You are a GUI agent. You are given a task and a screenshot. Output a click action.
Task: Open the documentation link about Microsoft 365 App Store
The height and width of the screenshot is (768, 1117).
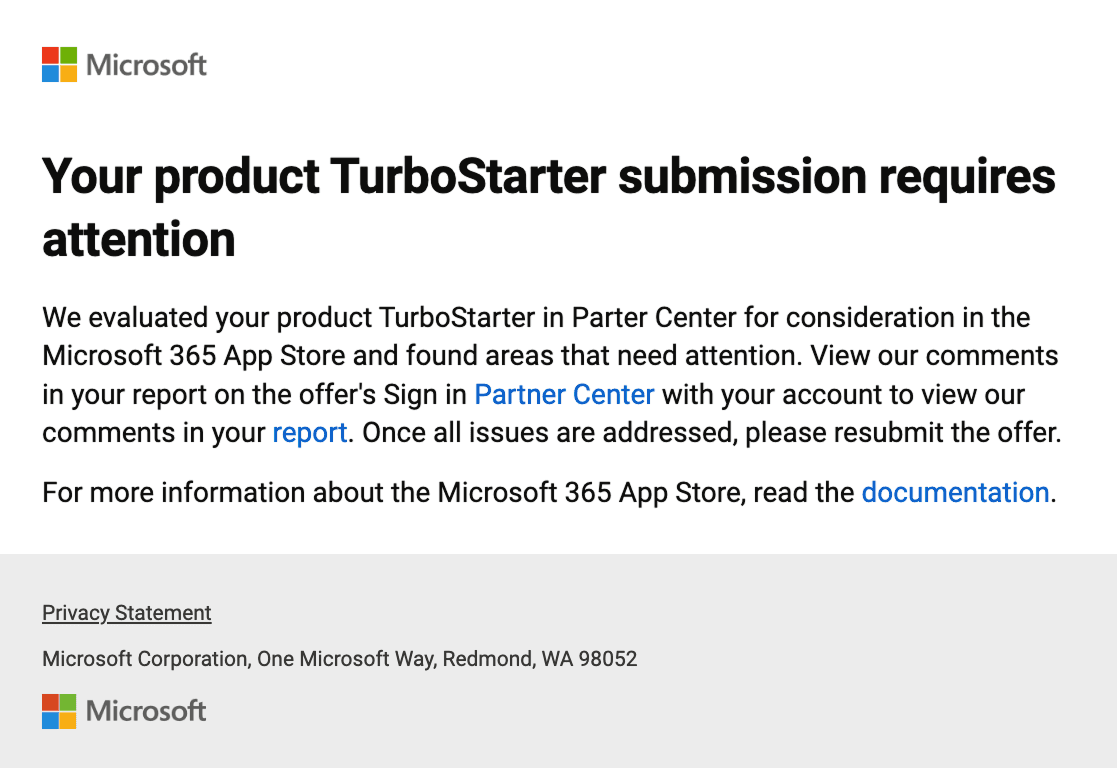[955, 492]
